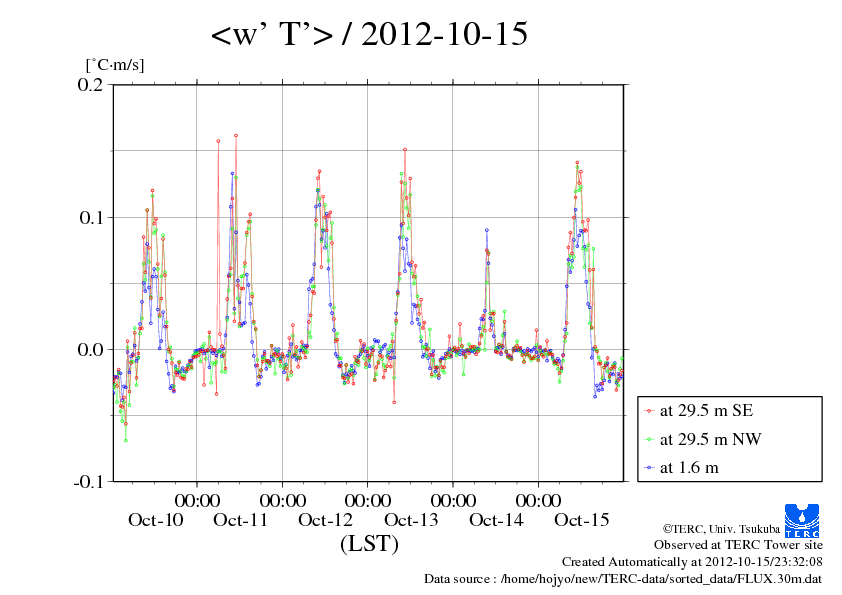Click the x-axis label "Oct-13"

pyautogui.click(x=411, y=520)
